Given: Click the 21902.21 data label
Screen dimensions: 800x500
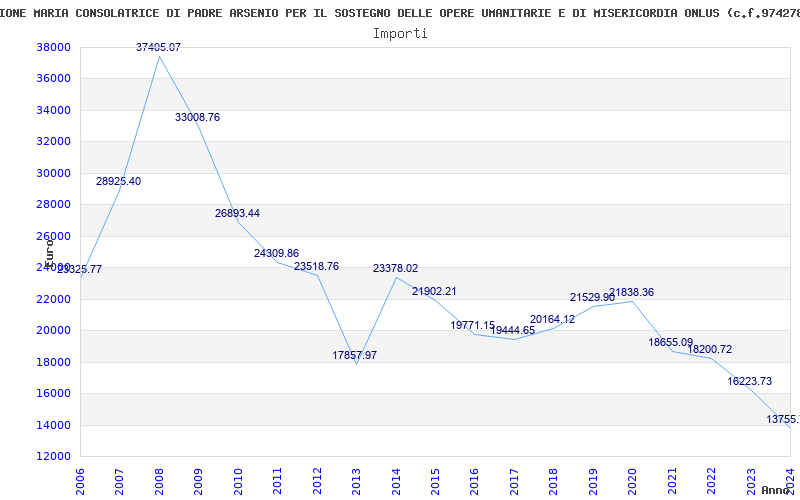Looking at the screenshot, I should click(434, 291).
